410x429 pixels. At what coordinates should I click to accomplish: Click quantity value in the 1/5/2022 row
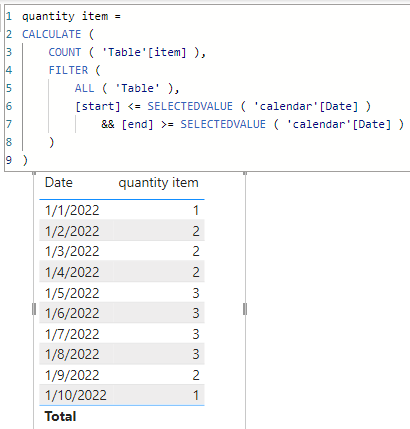196,293
